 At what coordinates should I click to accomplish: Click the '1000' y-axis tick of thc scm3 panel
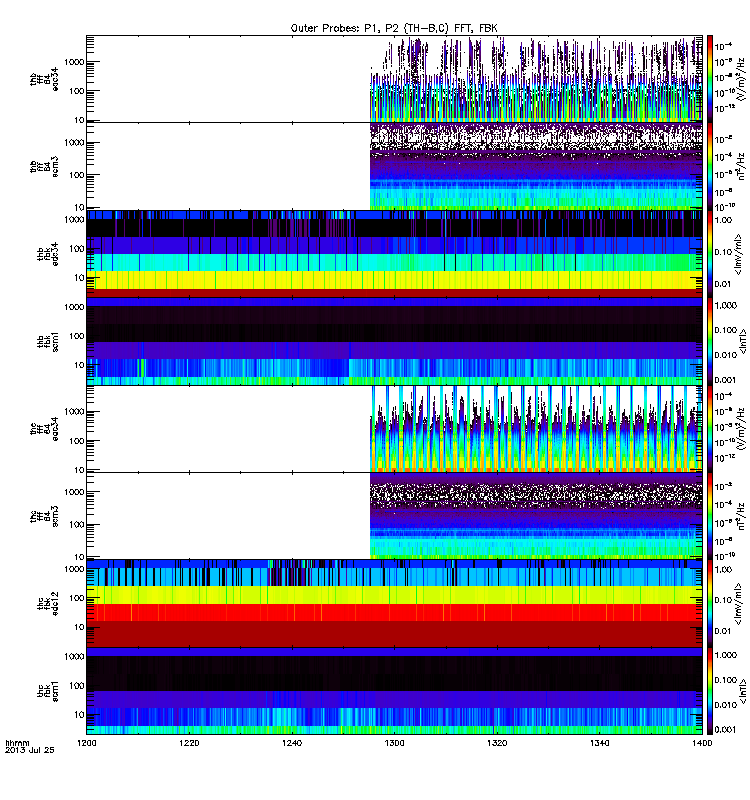point(74,492)
